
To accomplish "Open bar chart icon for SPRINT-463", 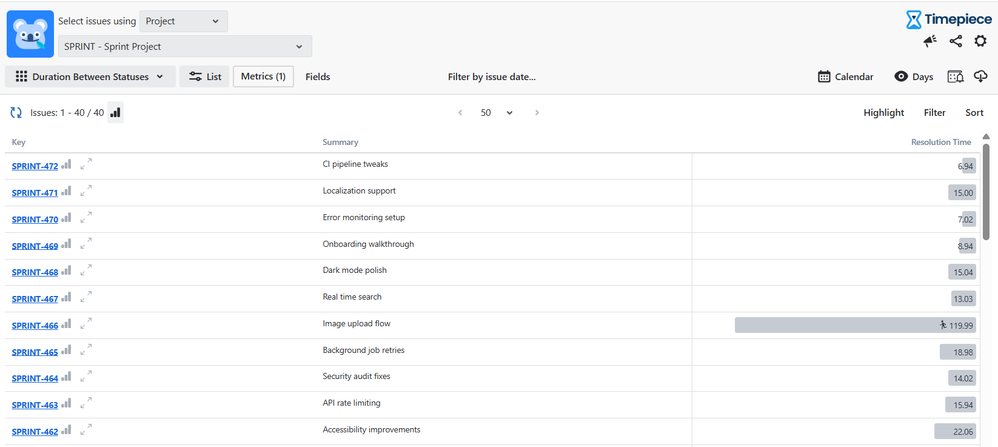I will (x=66, y=404).
